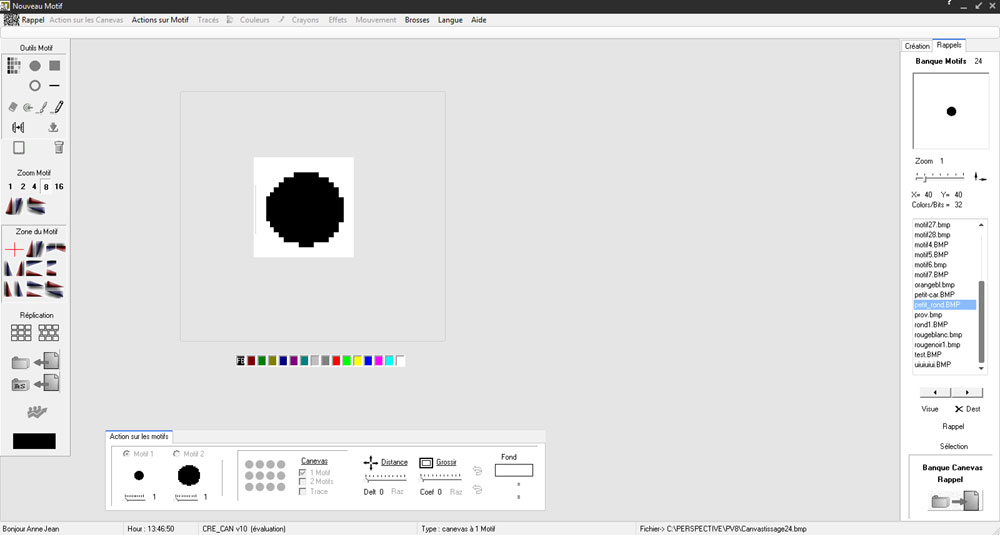Set motif zoom level to 16
The width and height of the screenshot is (1000, 535).
59,187
